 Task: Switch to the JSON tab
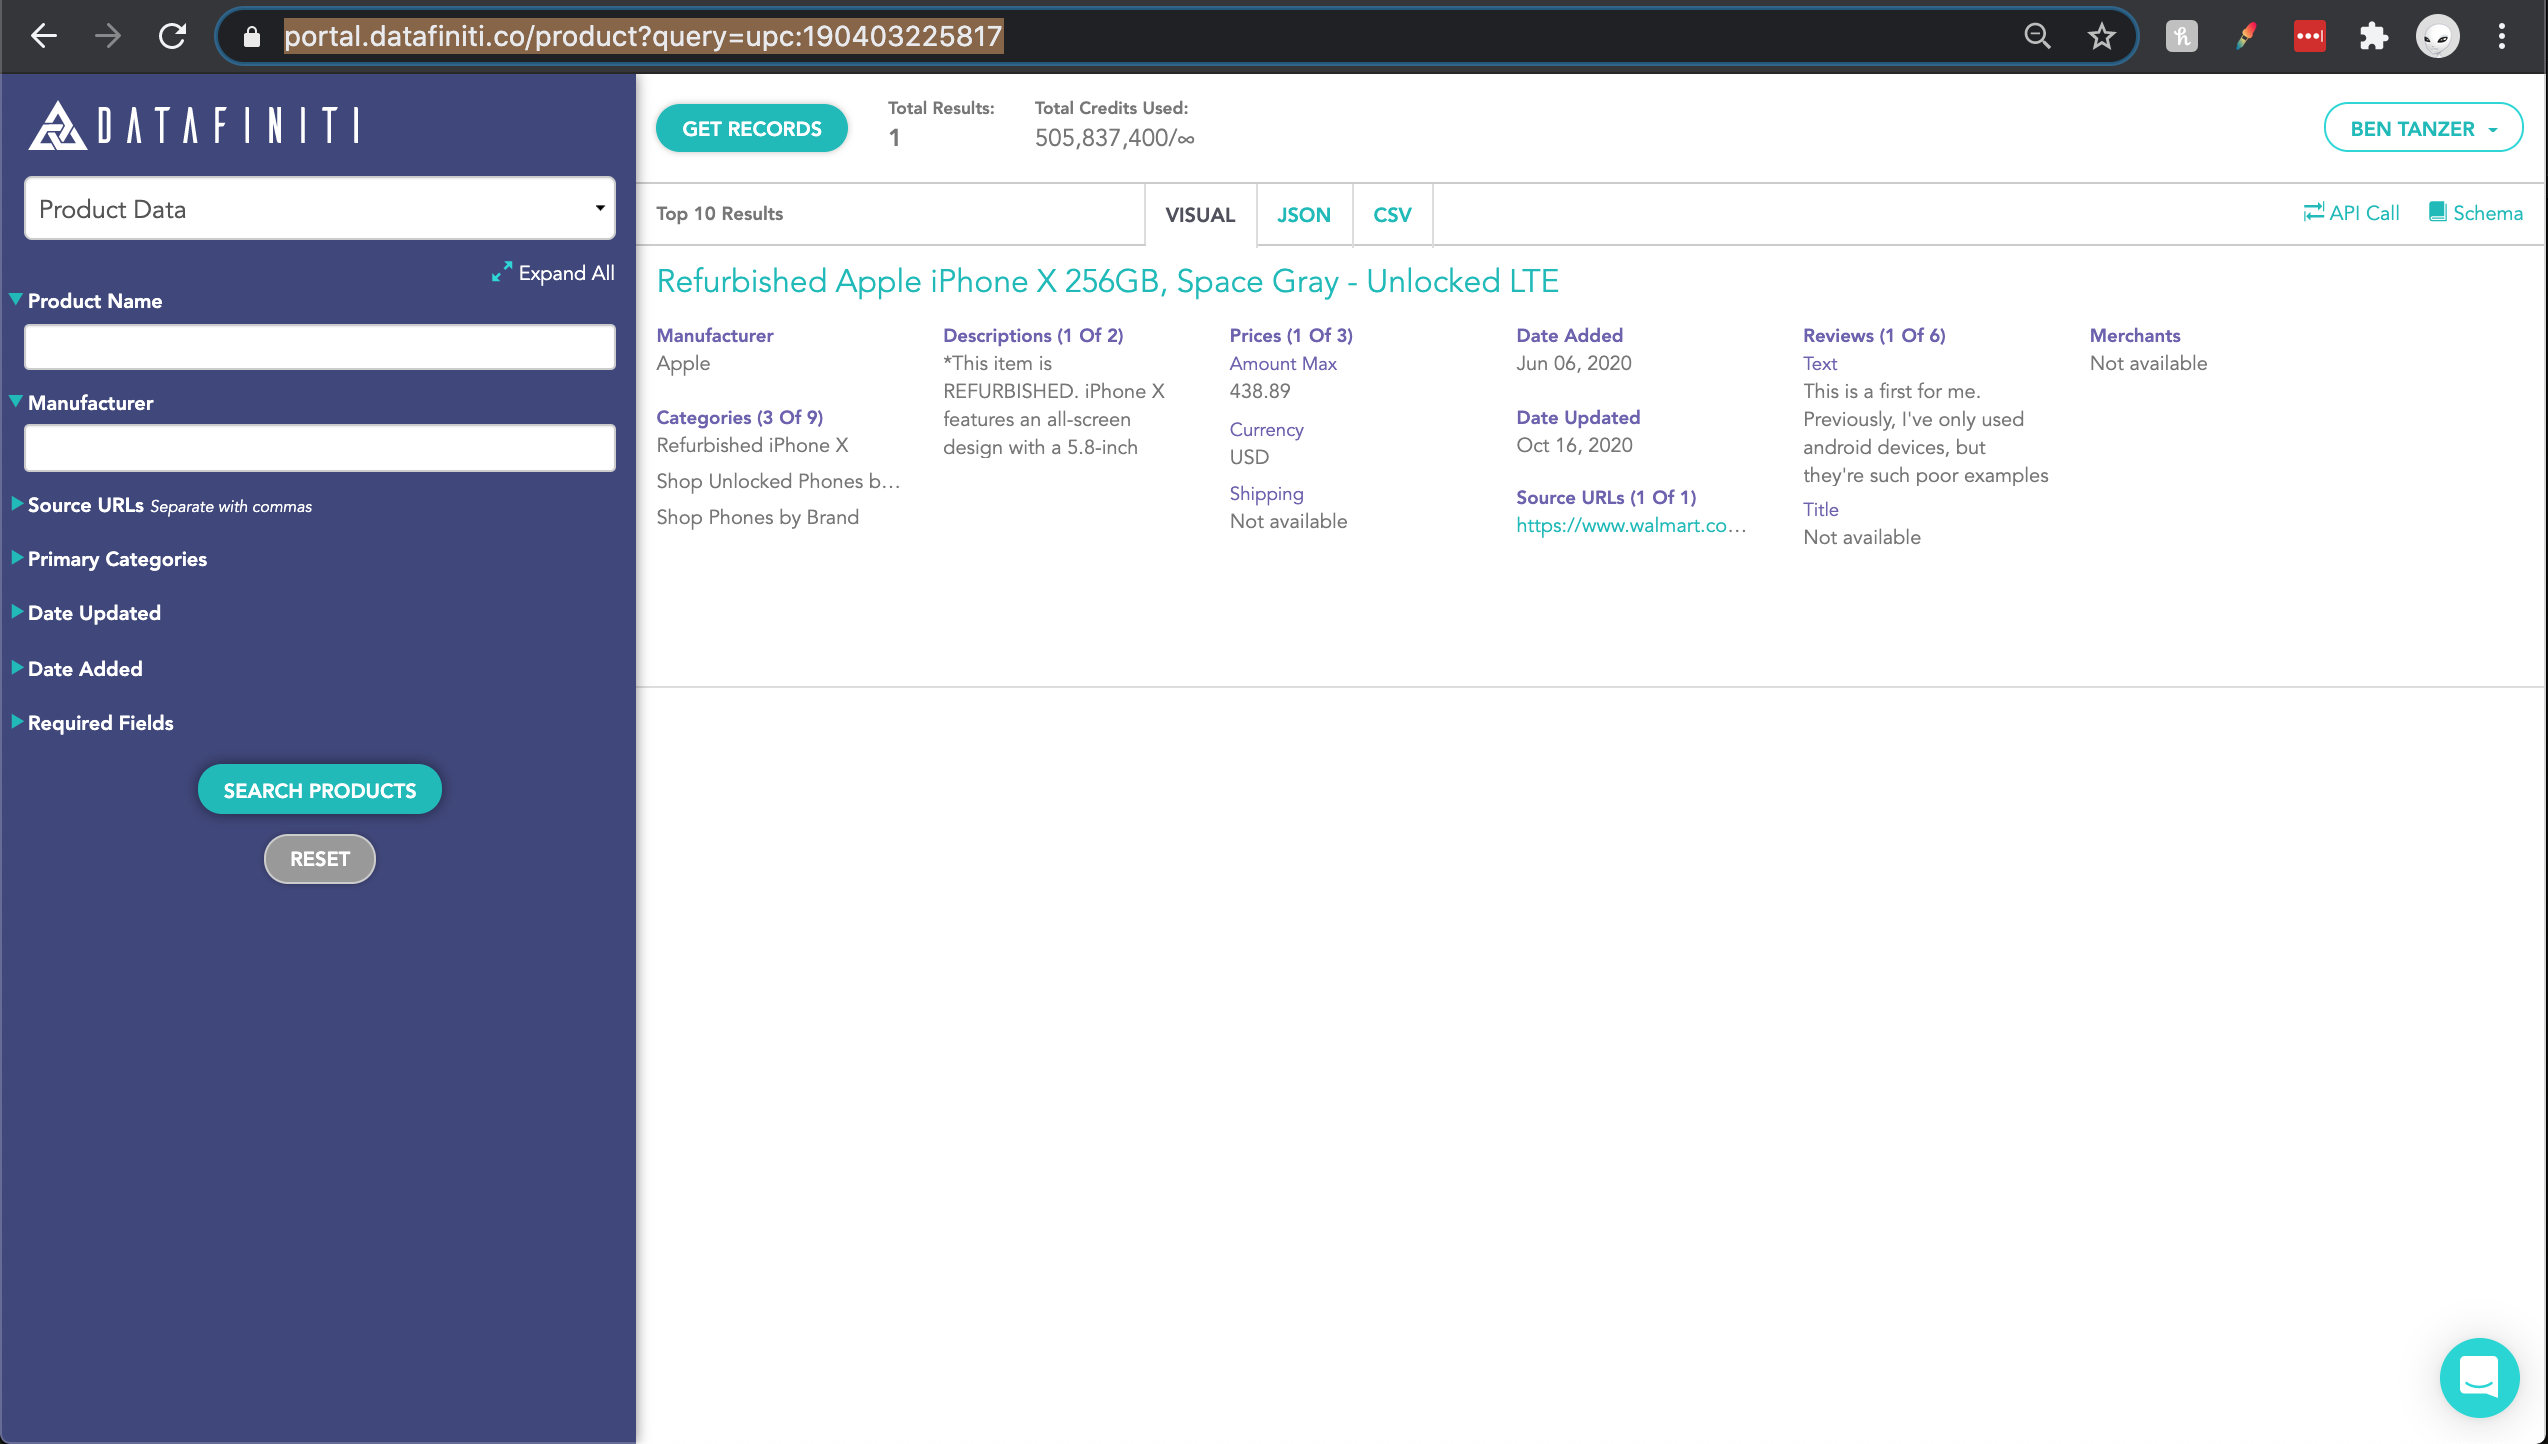click(x=1304, y=215)
